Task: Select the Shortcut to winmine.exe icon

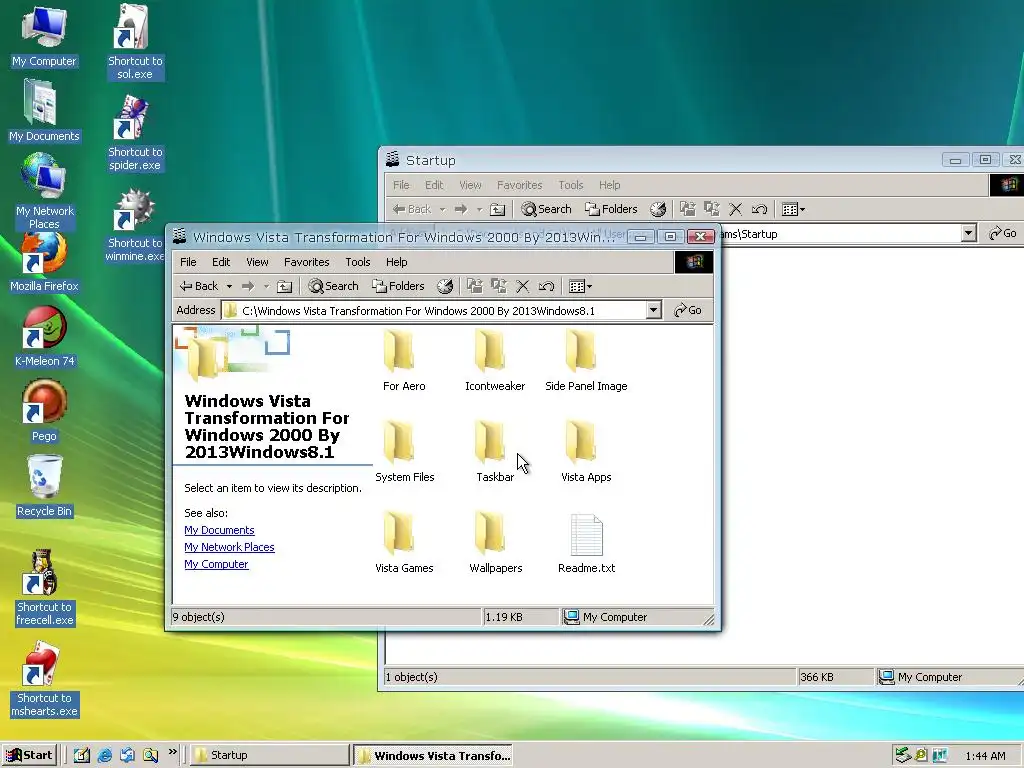Action: coord(135,224)
